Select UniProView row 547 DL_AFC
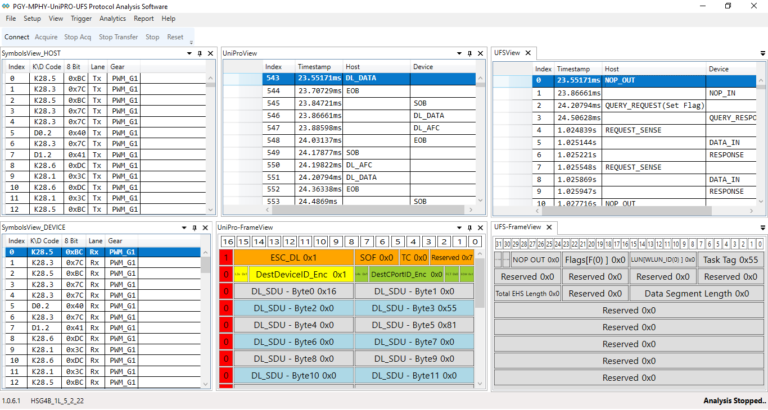Viewport: 768px width, 410px height. (369, 128)
